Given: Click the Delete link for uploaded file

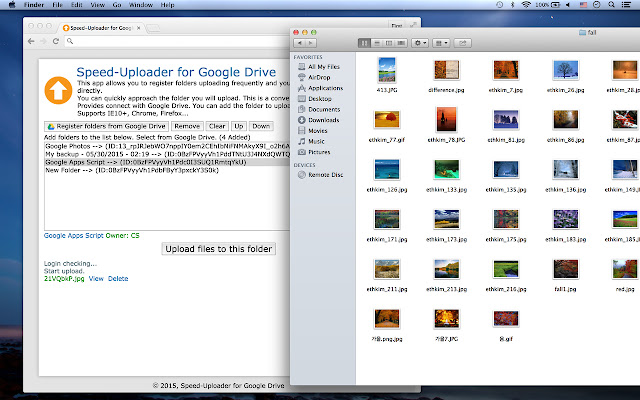Looking at the screenshot, I should [118, 278].
